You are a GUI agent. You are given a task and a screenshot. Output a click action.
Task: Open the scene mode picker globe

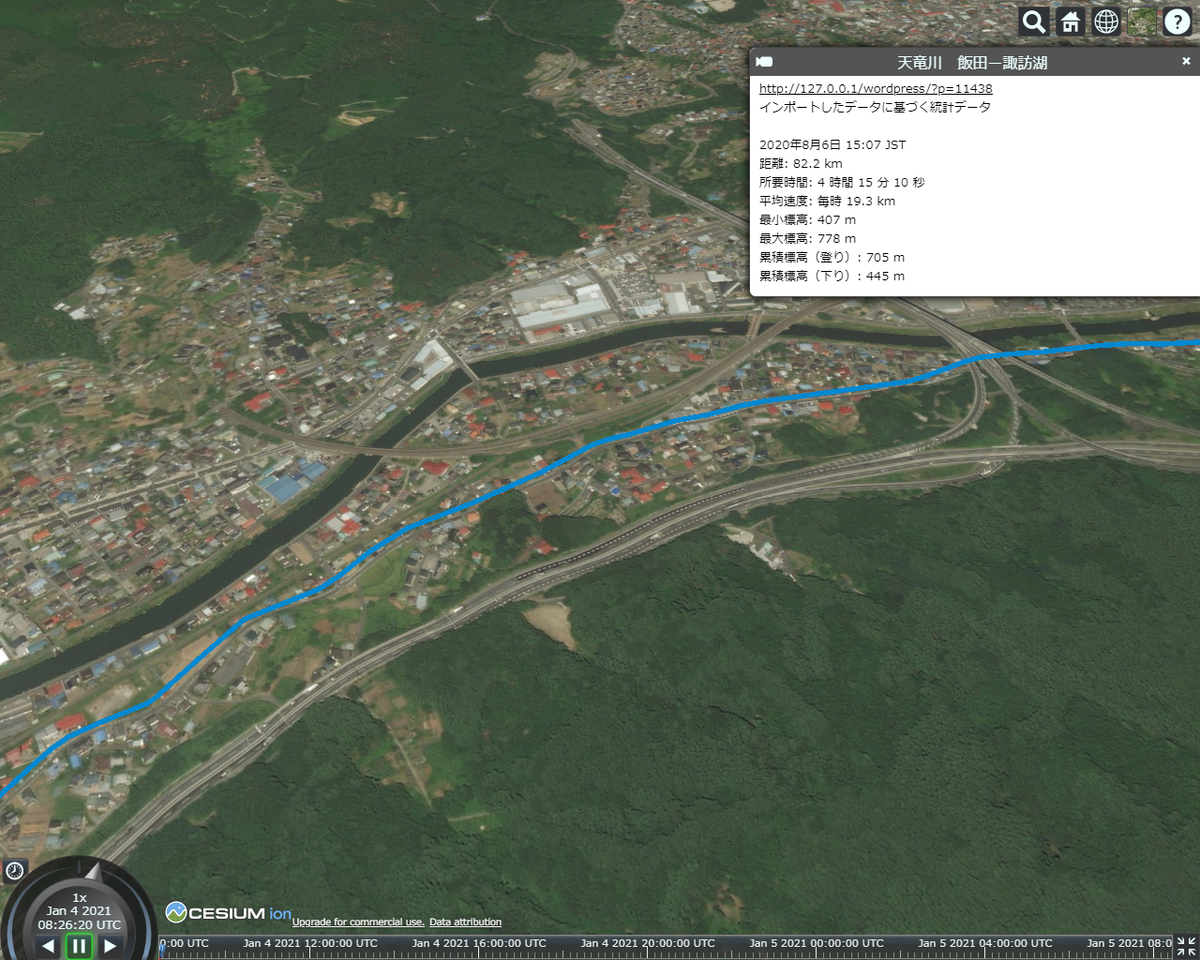pos(1106,21)
